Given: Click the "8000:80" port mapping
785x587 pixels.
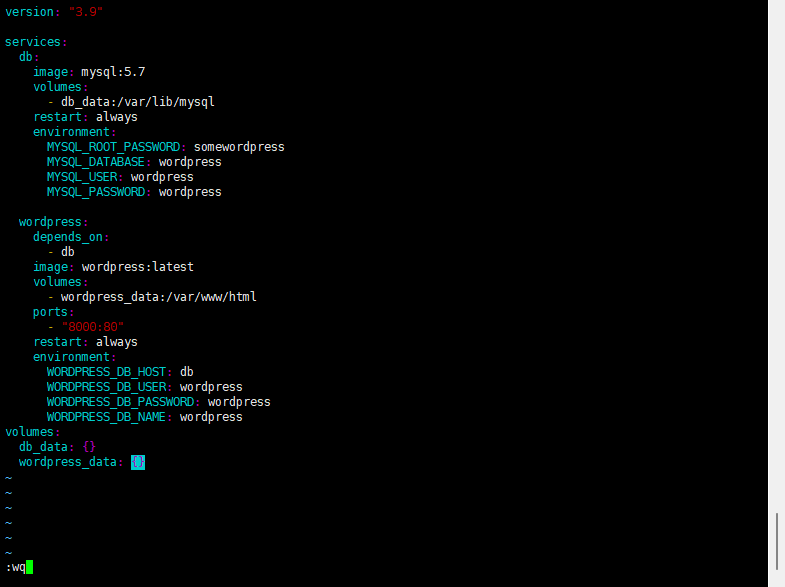Looking at the screenshot, I should pos(93,327).
